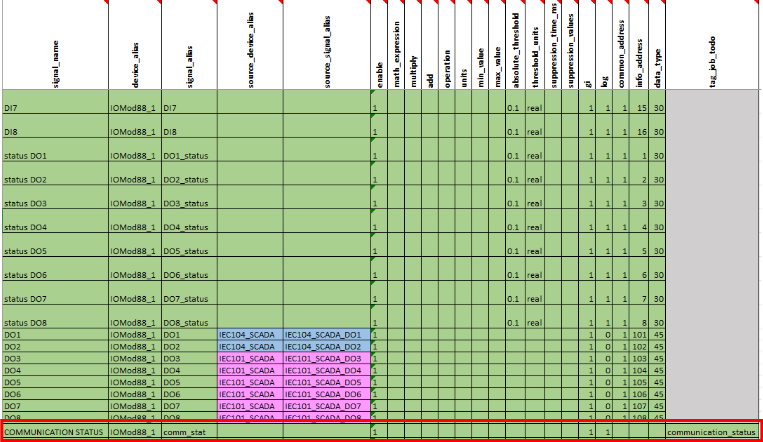The height and width of the screenshot is (442, 763).
Task: Select the signal_name column header
Action: point(55,45)
